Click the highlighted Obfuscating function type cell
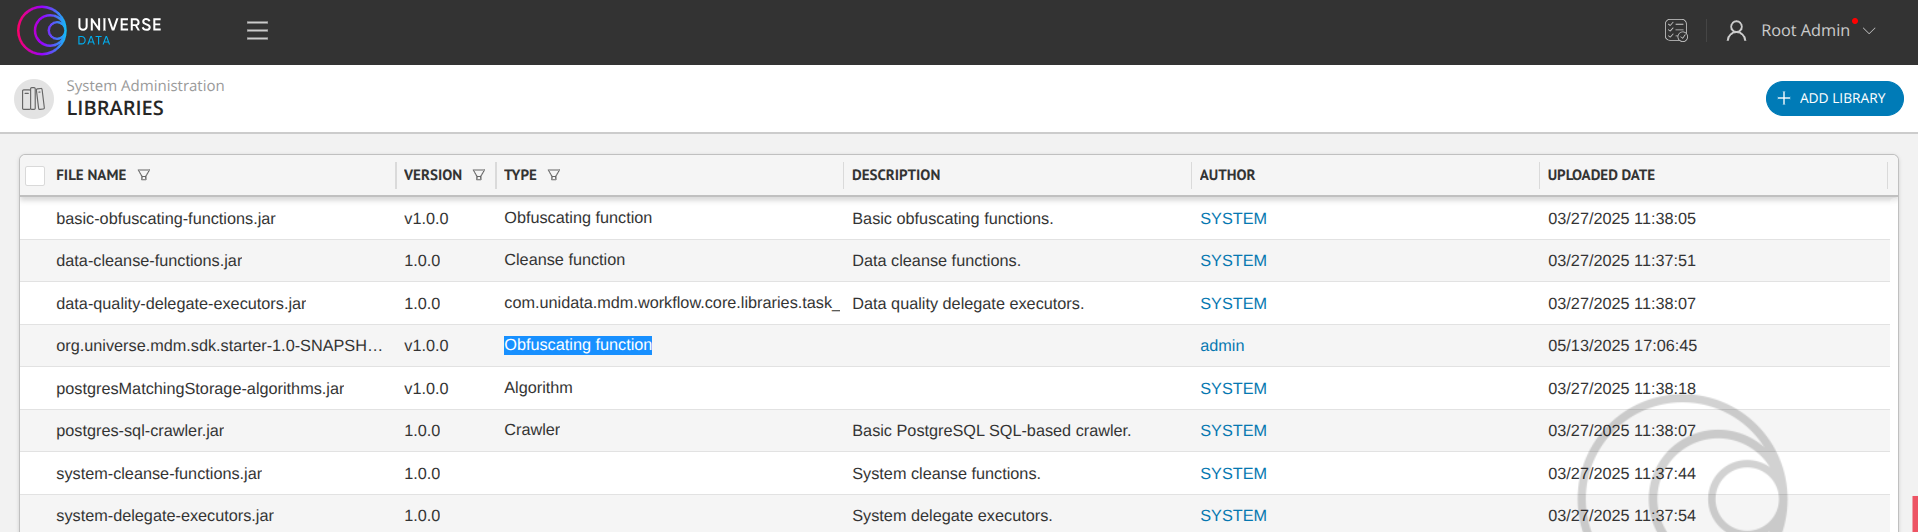Screen dimensions: 1918x532 [578, 345]
